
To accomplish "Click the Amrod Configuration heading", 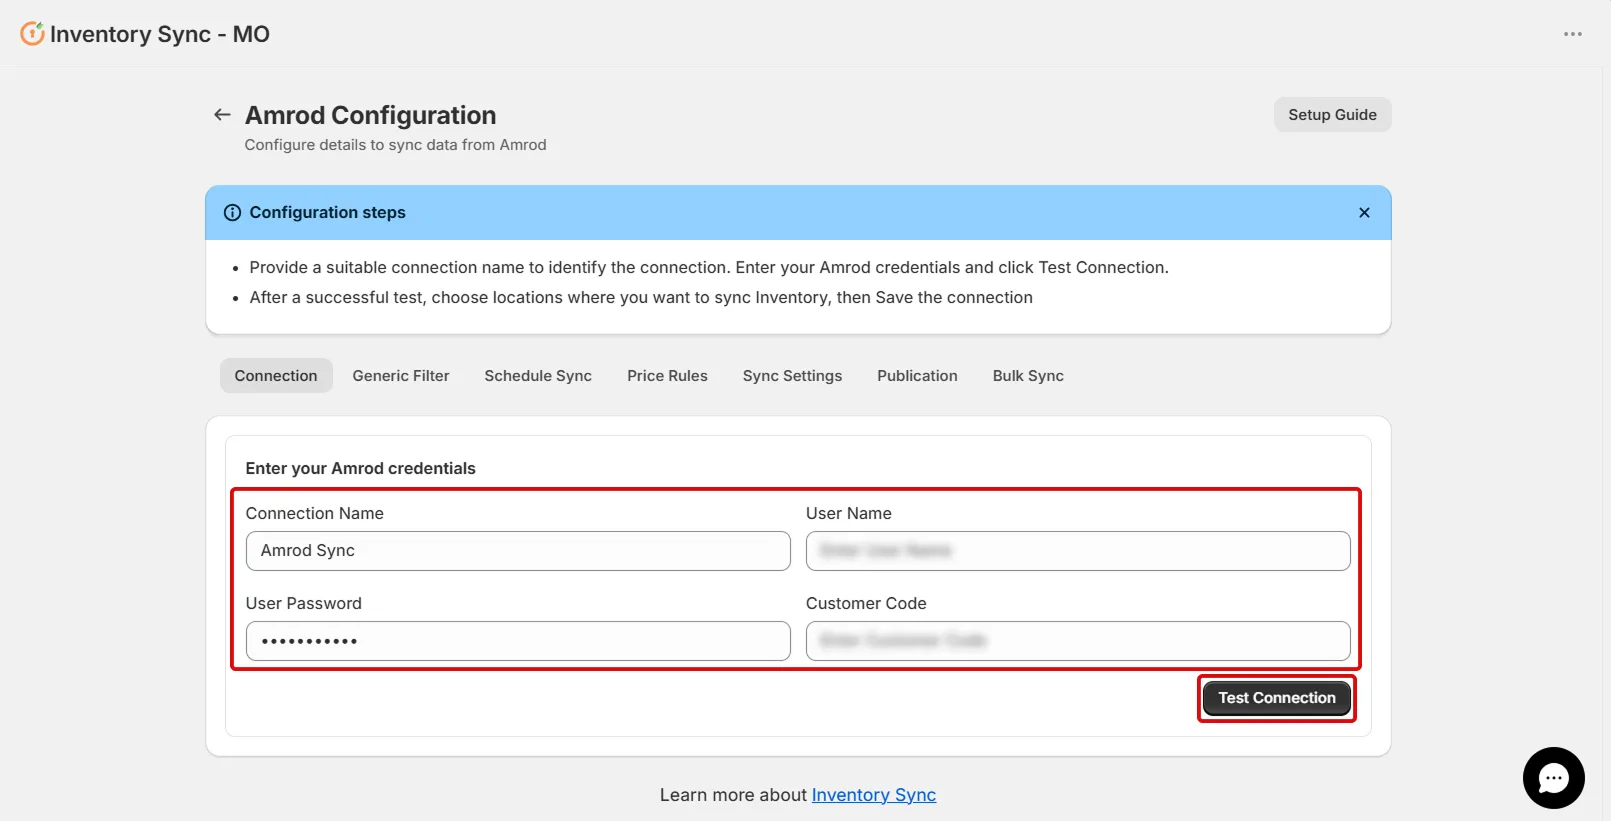I will coord(371,115).
